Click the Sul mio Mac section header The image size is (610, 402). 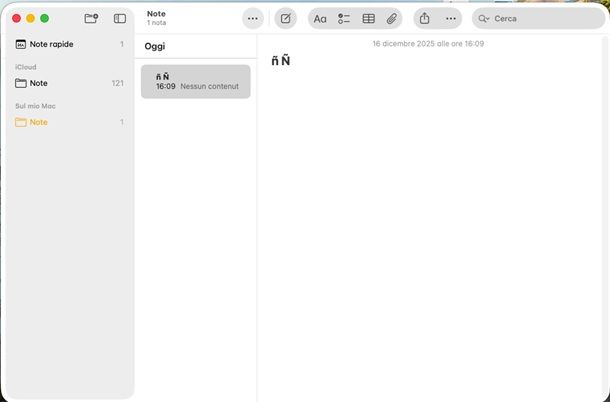pos(35,106)
